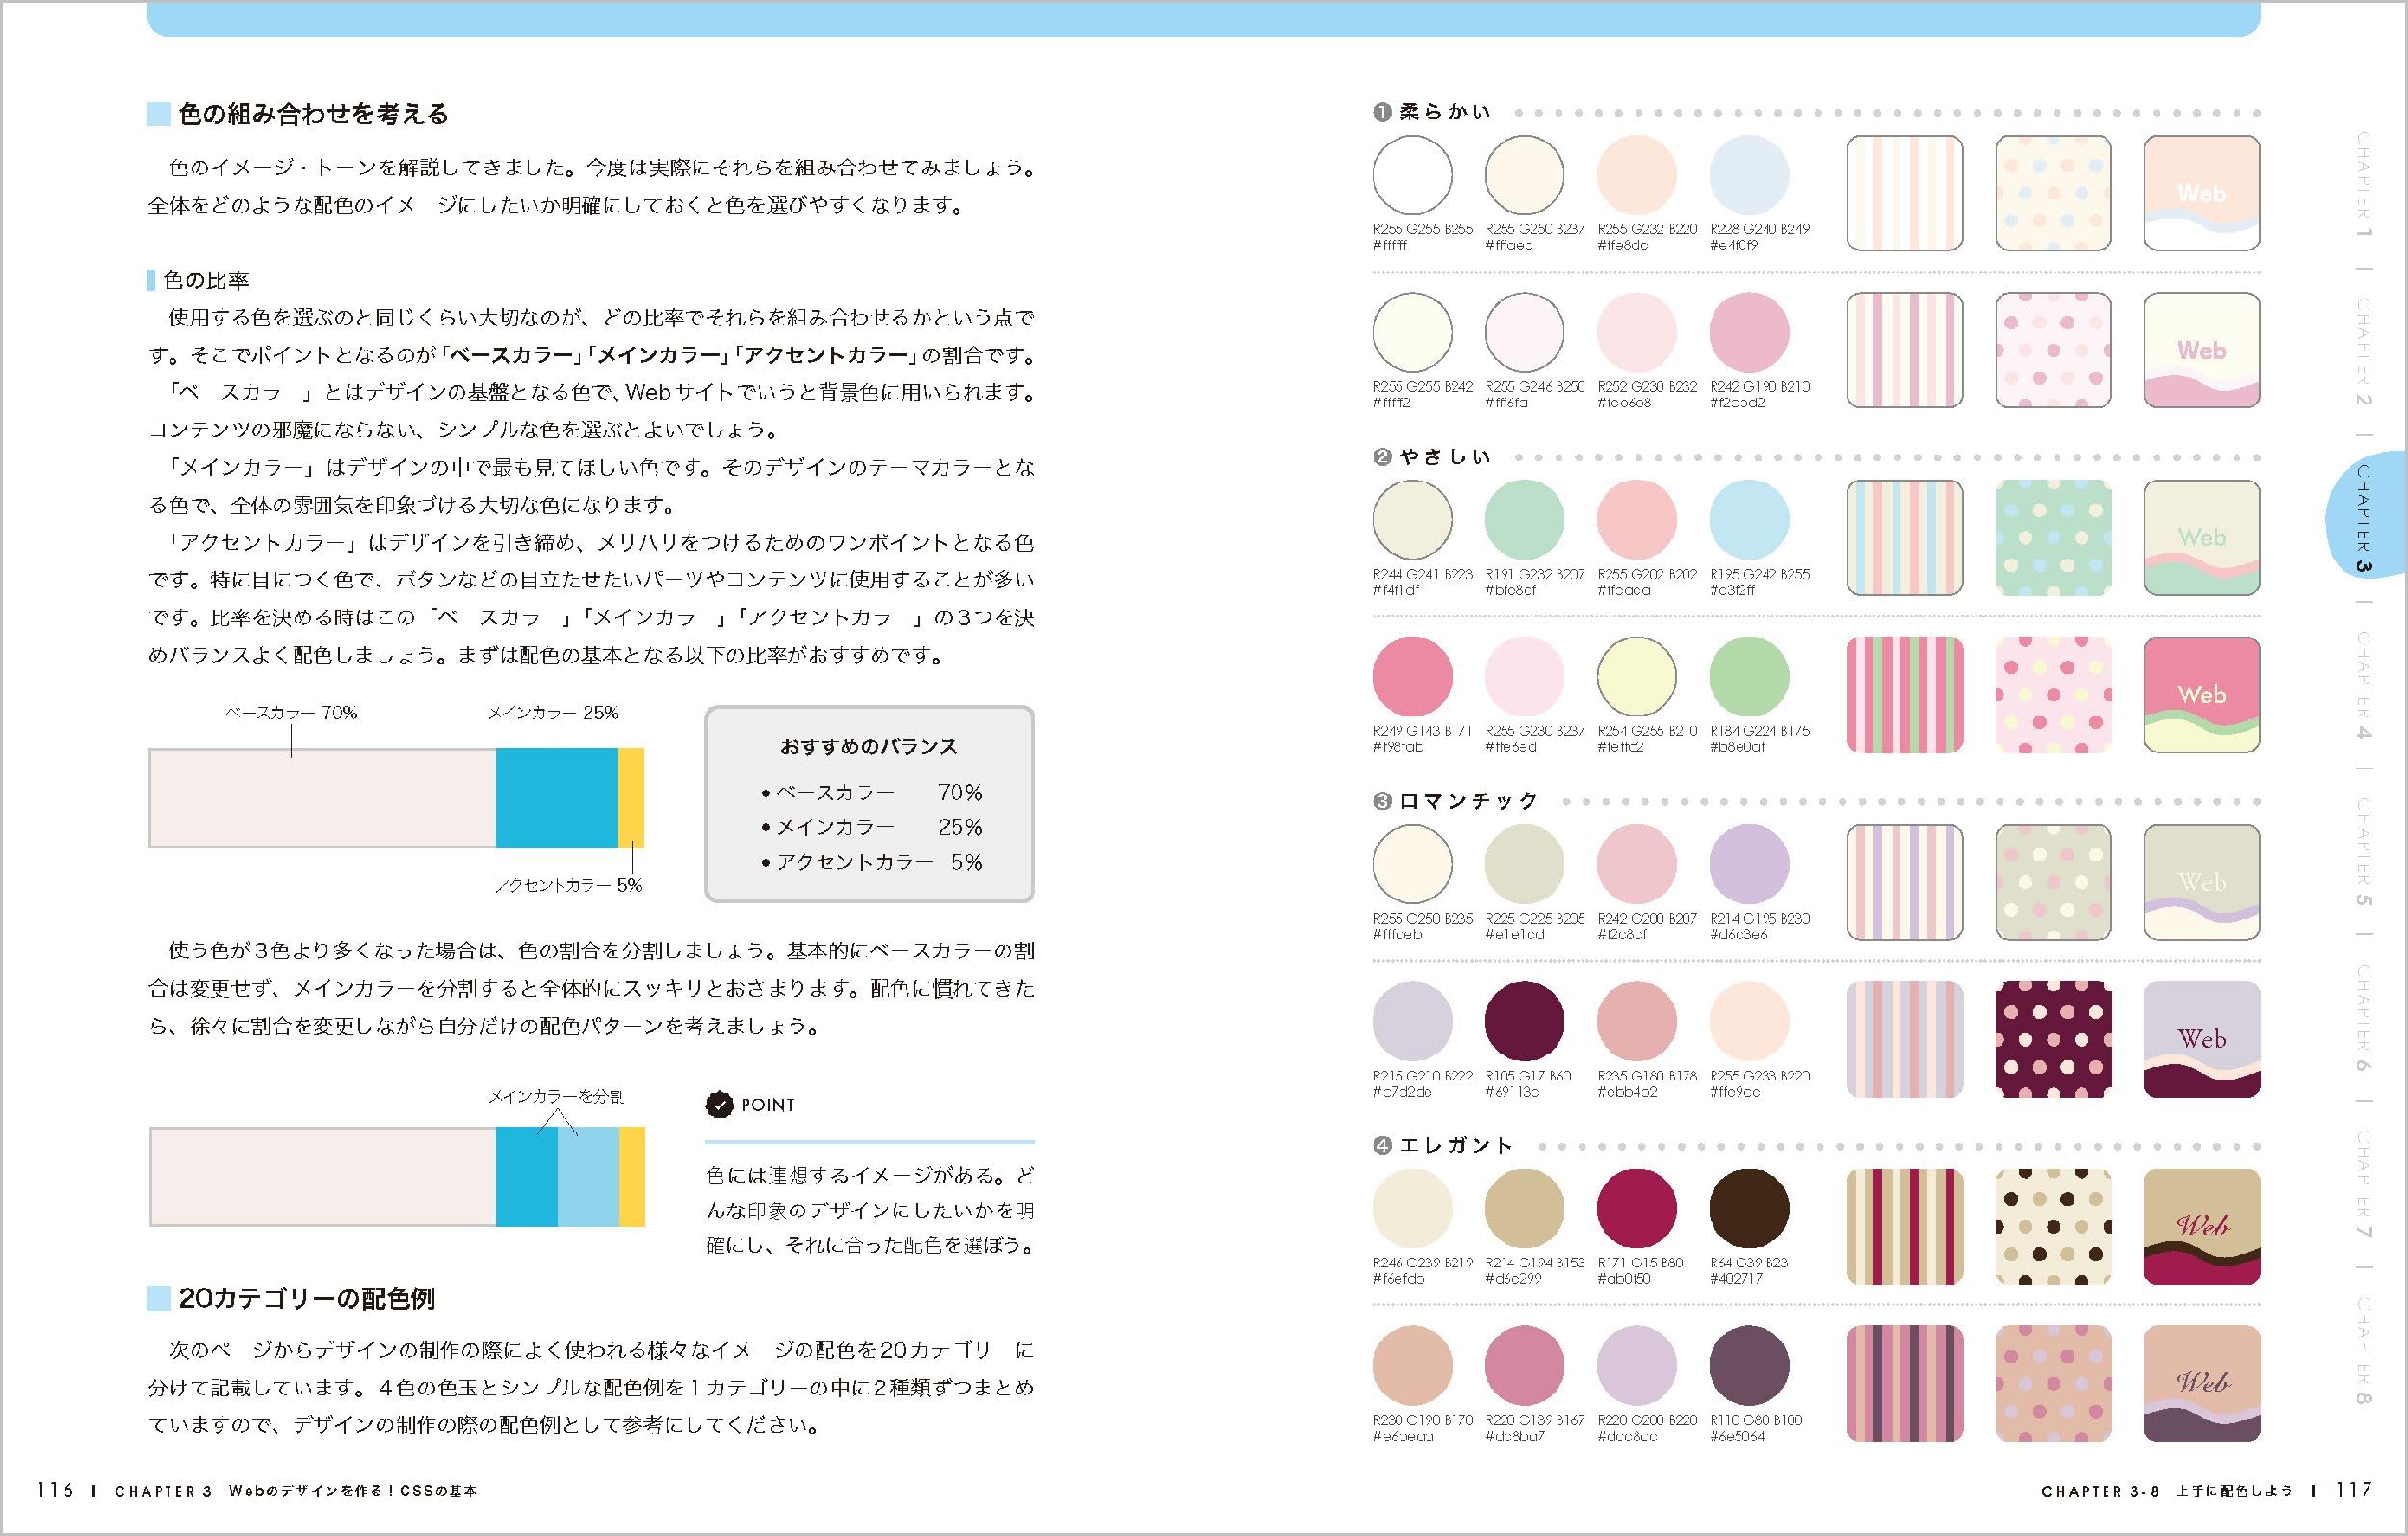Image resolution: width=2408 pixels, height=1536 pixels.
Task: Click the number 4 エレガント heading icon
Action: point(1382,1146)
